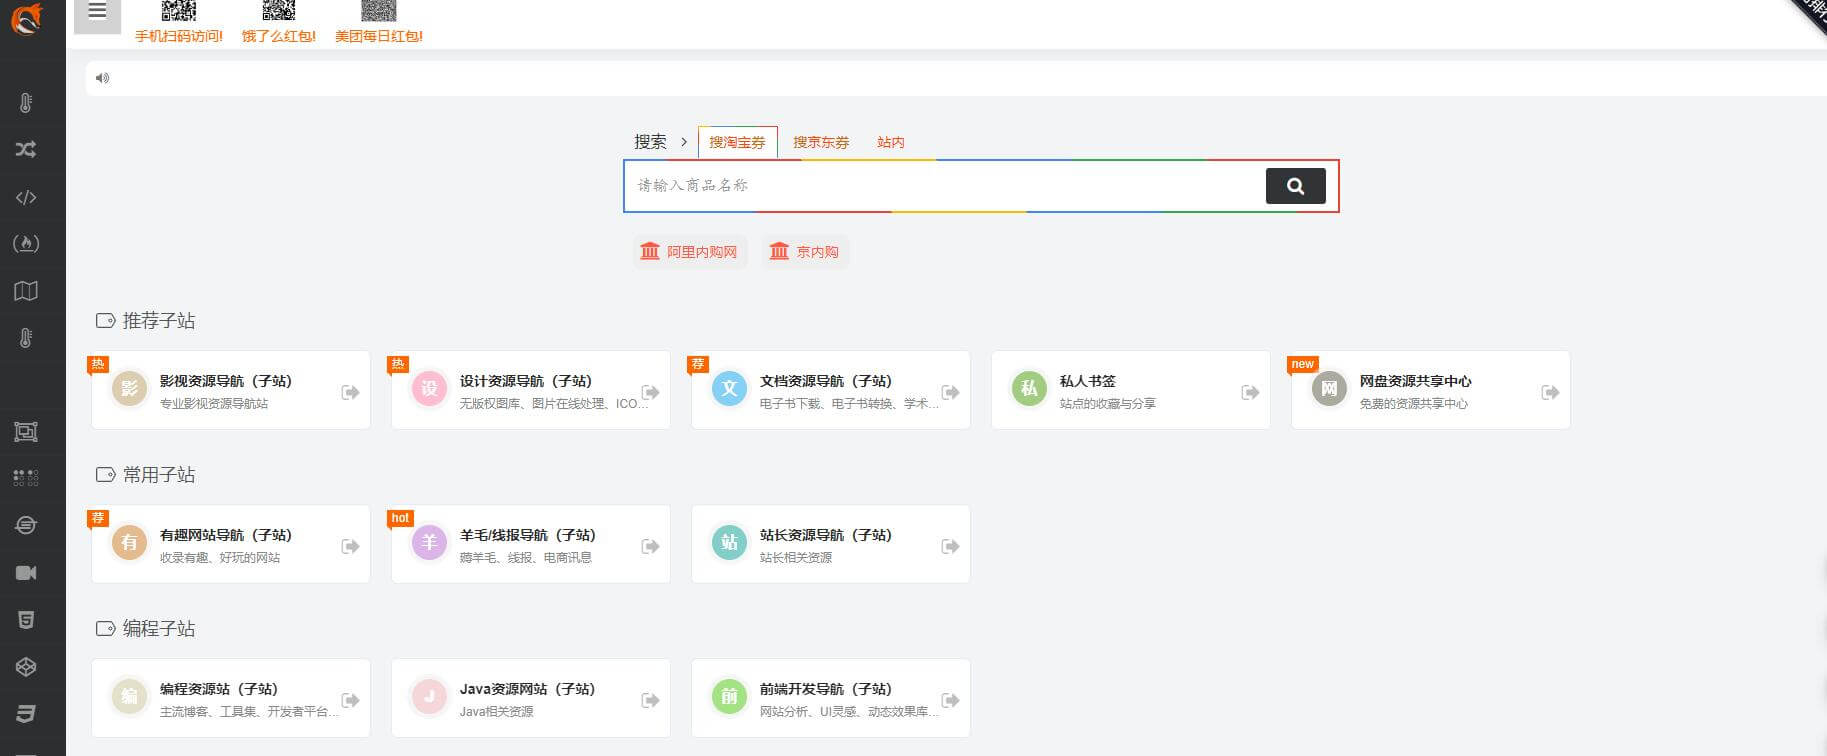Image resolution: width=1827 pixels, height=756 pixels.
Task: Click the shuffle arrows sidebar icon
Action: (26, 150)
